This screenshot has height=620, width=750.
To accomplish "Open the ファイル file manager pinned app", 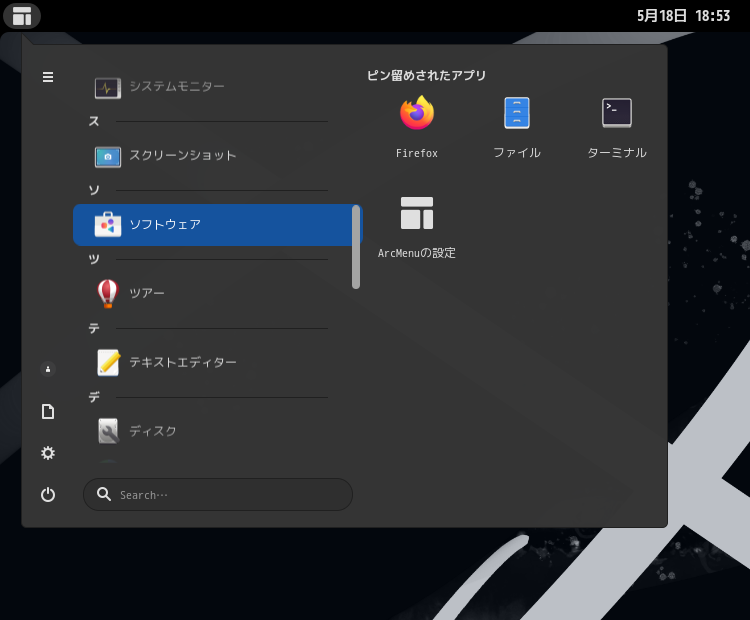I will (517, 128).
